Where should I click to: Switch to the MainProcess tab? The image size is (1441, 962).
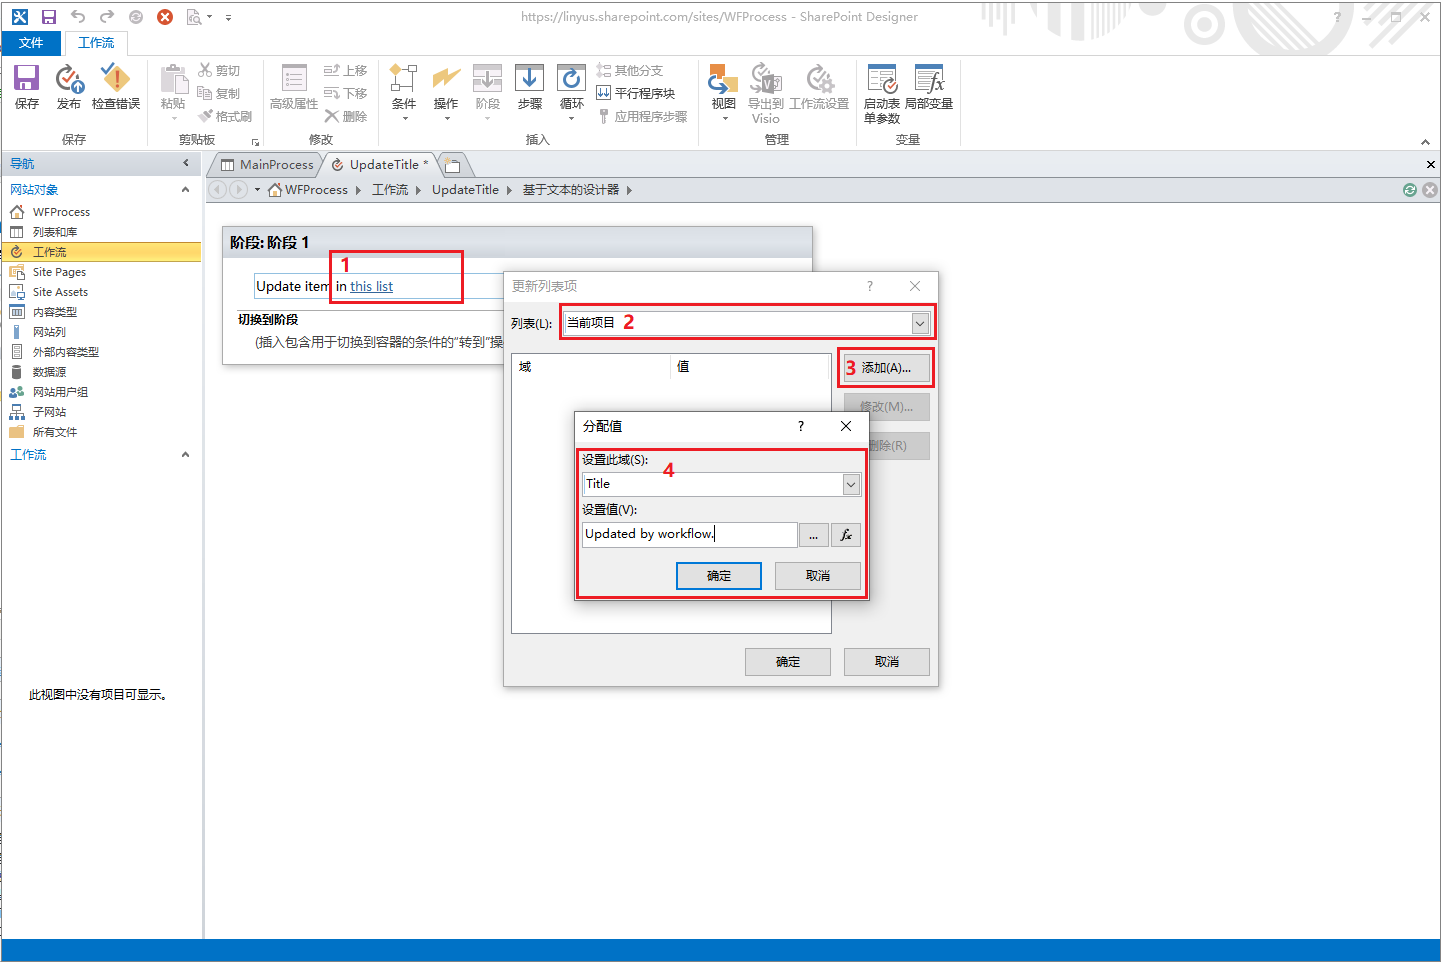[x=268, y=165]
